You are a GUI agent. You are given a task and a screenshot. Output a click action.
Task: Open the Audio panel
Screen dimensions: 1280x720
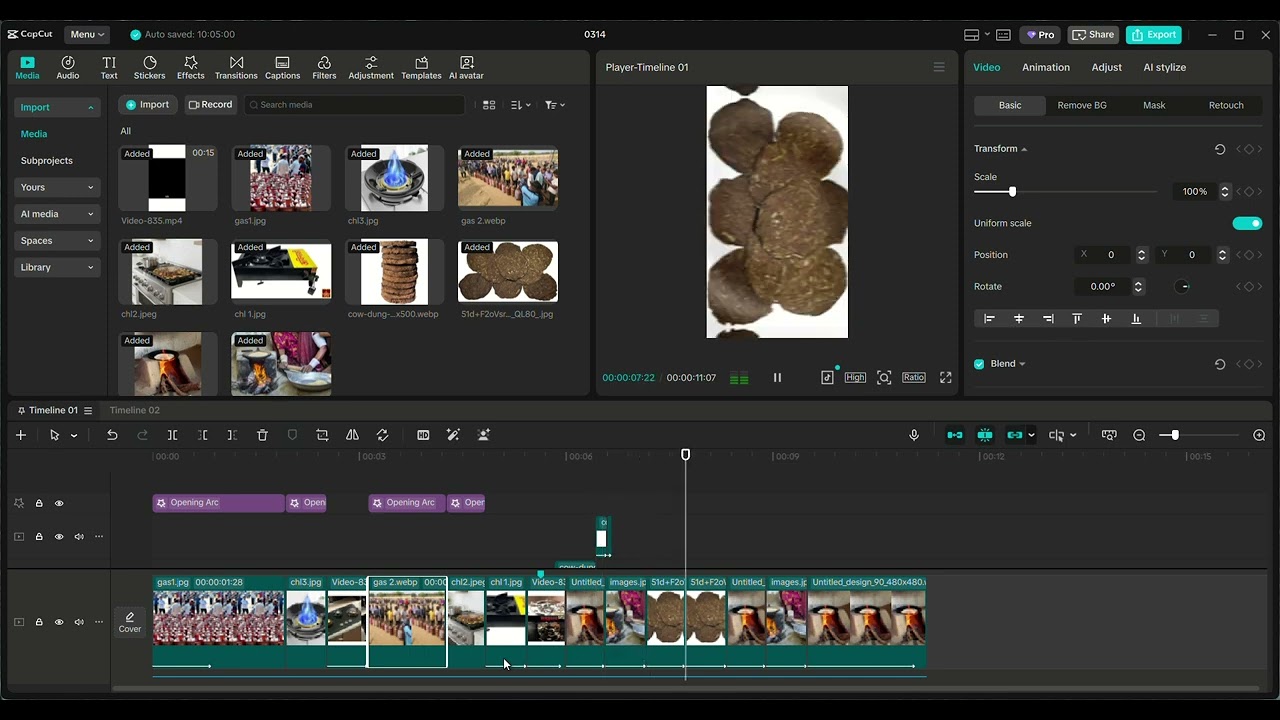click(x=68, y=68)
